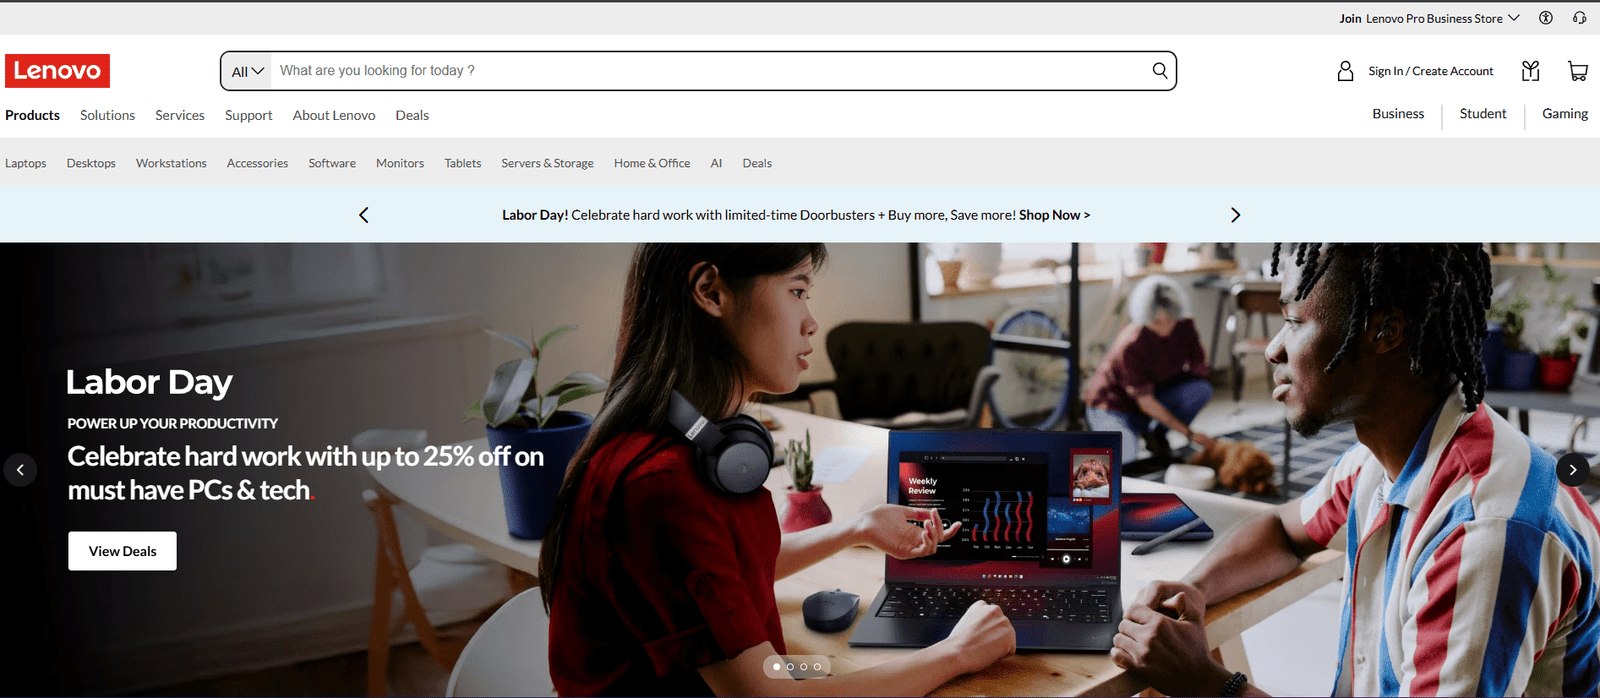The width and height of the screenshot is (1600, 698).
Task: Open the Deals menu in main navigation
Action: tap(412, 115)
